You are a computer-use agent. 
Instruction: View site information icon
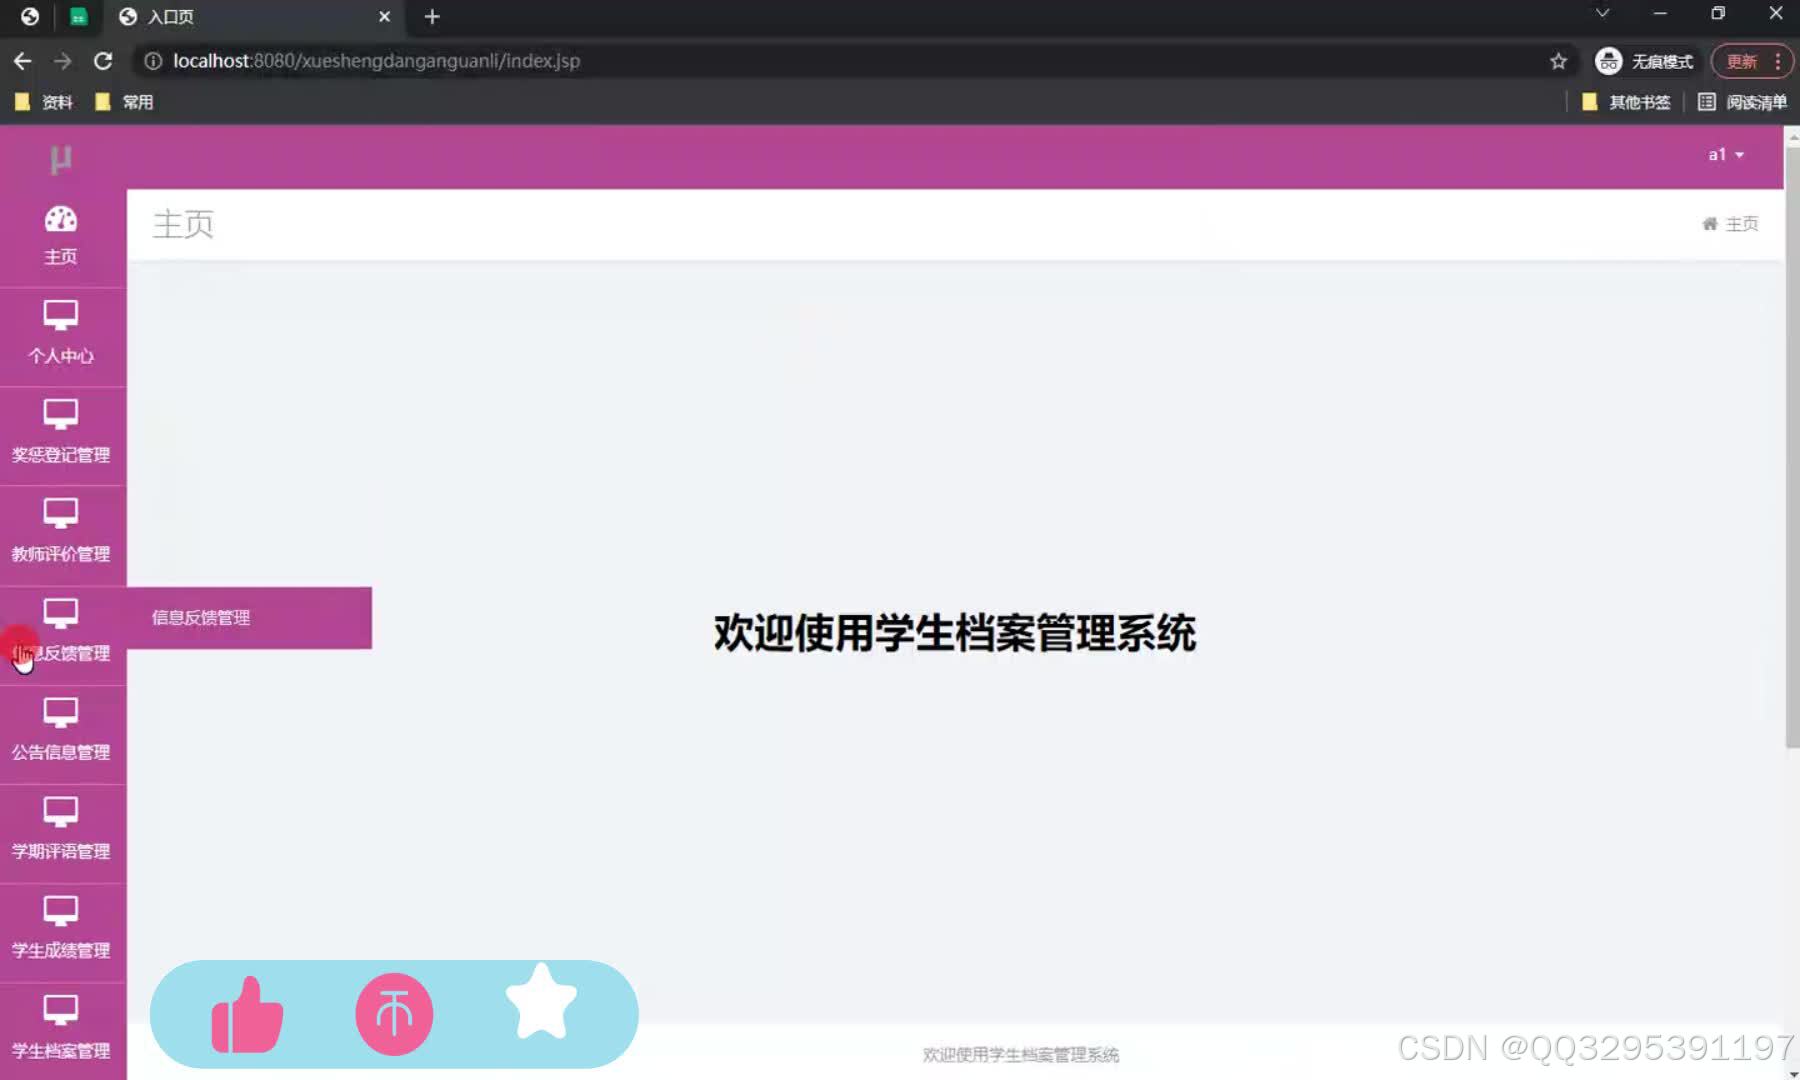pos(153,61)
